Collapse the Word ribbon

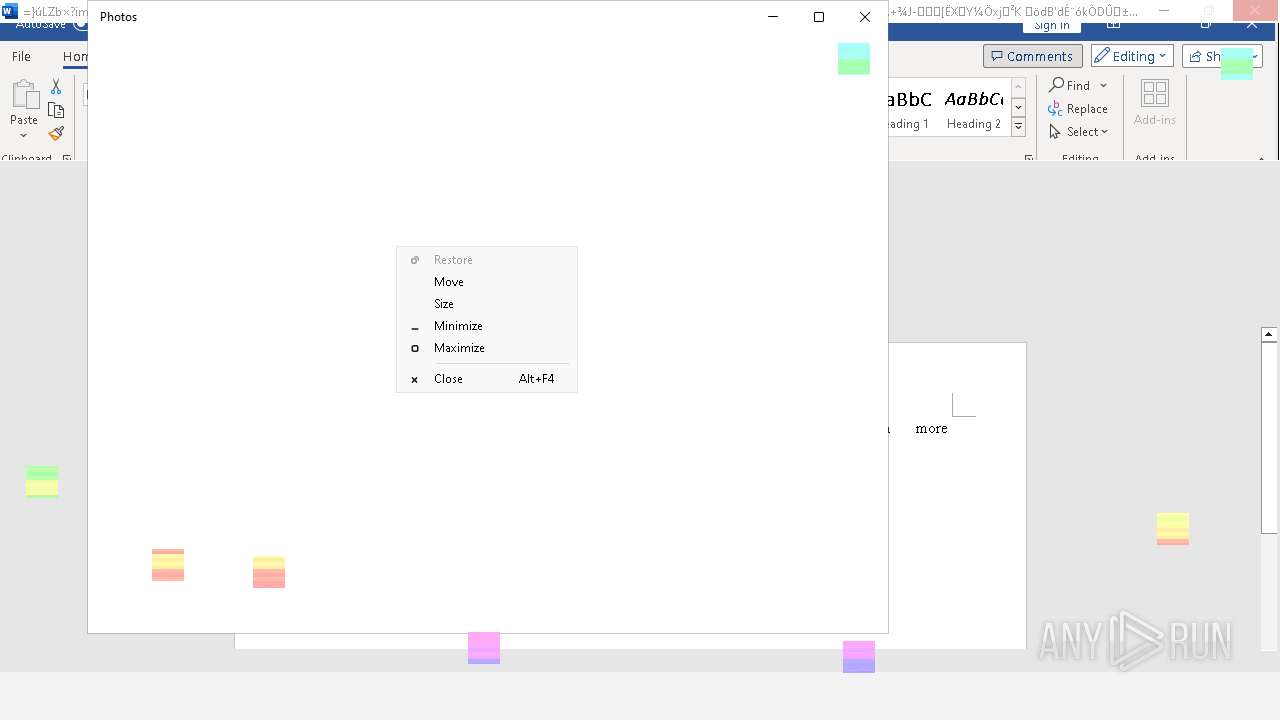pos(1261,158)
